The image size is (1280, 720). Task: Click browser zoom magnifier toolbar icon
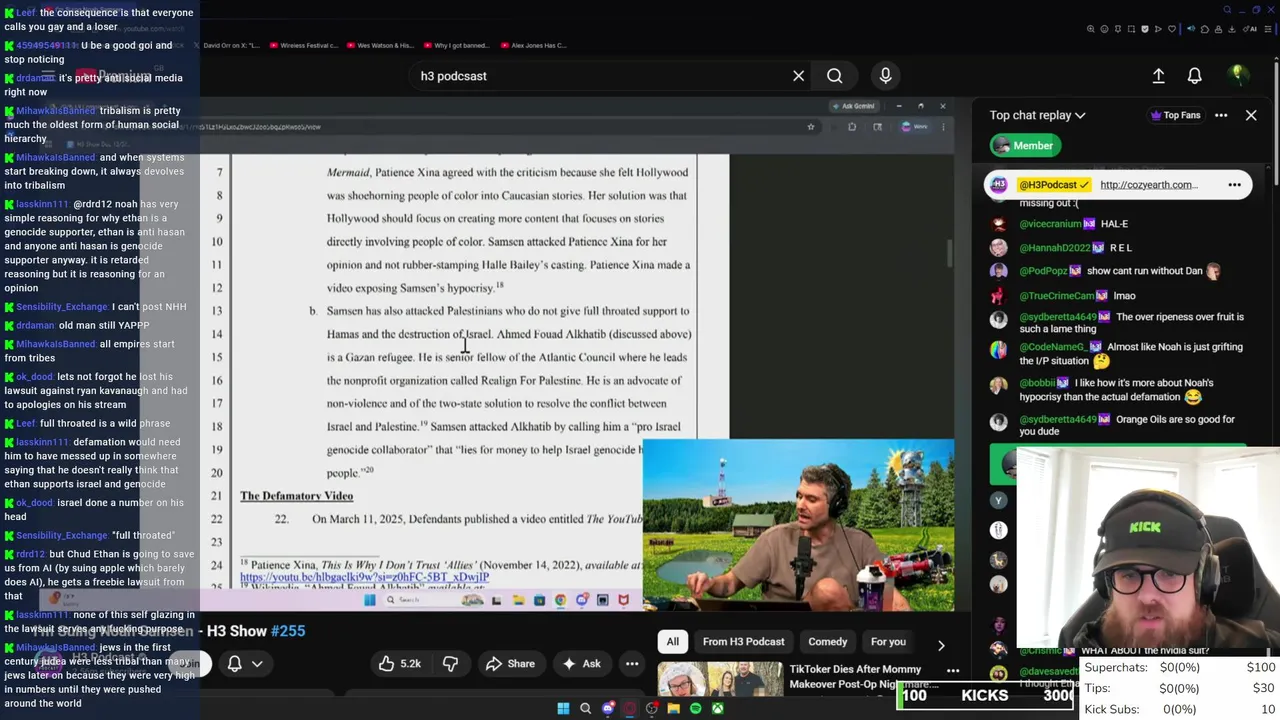point(1091,29)
